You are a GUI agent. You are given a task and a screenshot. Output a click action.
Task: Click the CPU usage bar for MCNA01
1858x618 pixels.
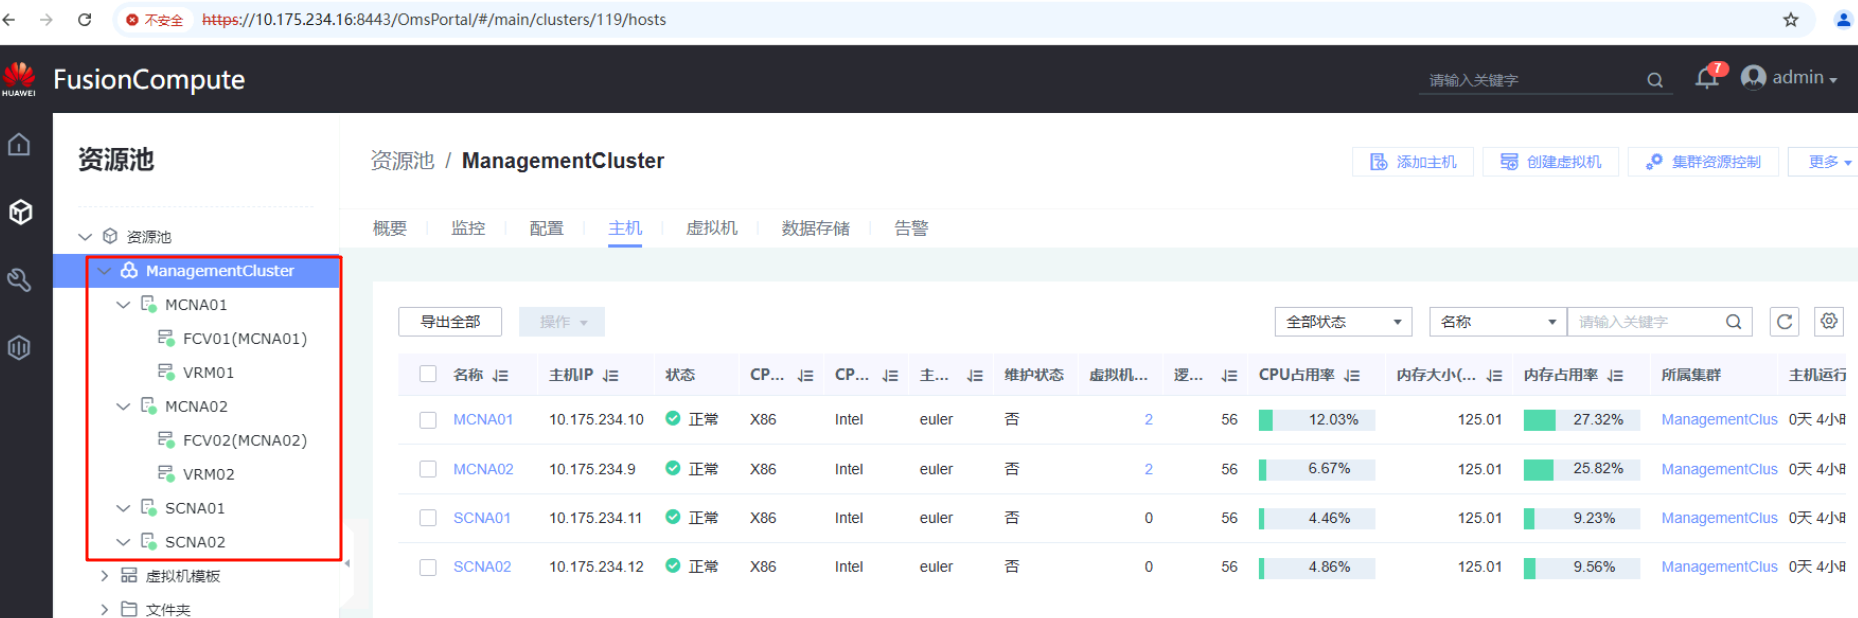(x=1316, y=420)
